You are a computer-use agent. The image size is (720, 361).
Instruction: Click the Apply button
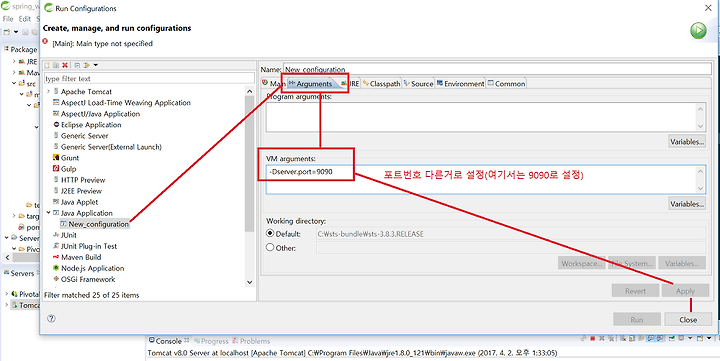click(685, 291)
